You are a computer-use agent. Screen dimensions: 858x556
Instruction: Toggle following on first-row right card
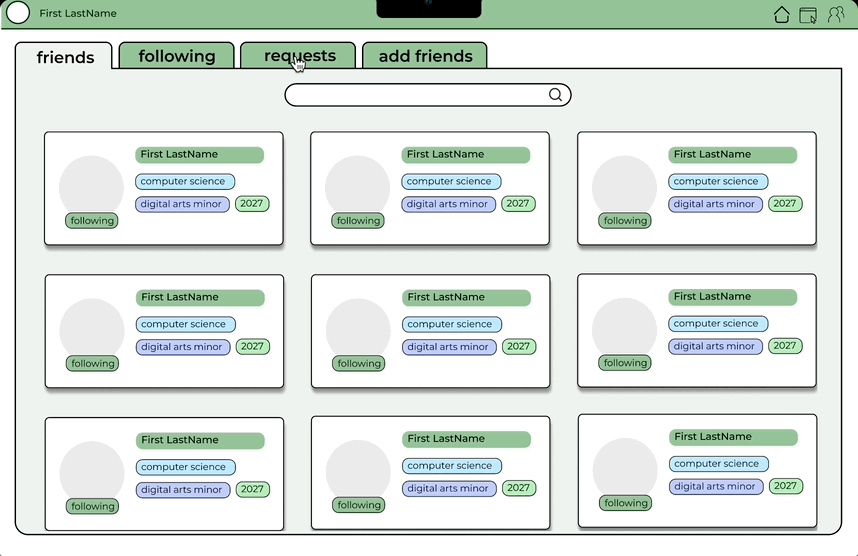pyautogui.click(x=625, y=221)
